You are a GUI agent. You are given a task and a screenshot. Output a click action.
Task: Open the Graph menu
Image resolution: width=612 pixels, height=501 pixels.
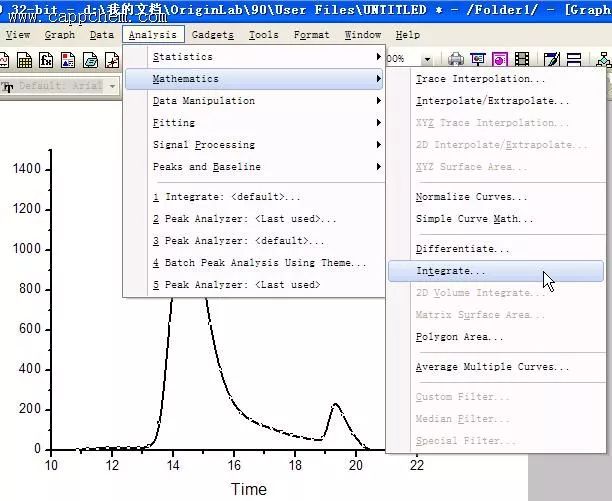point(59,35)
